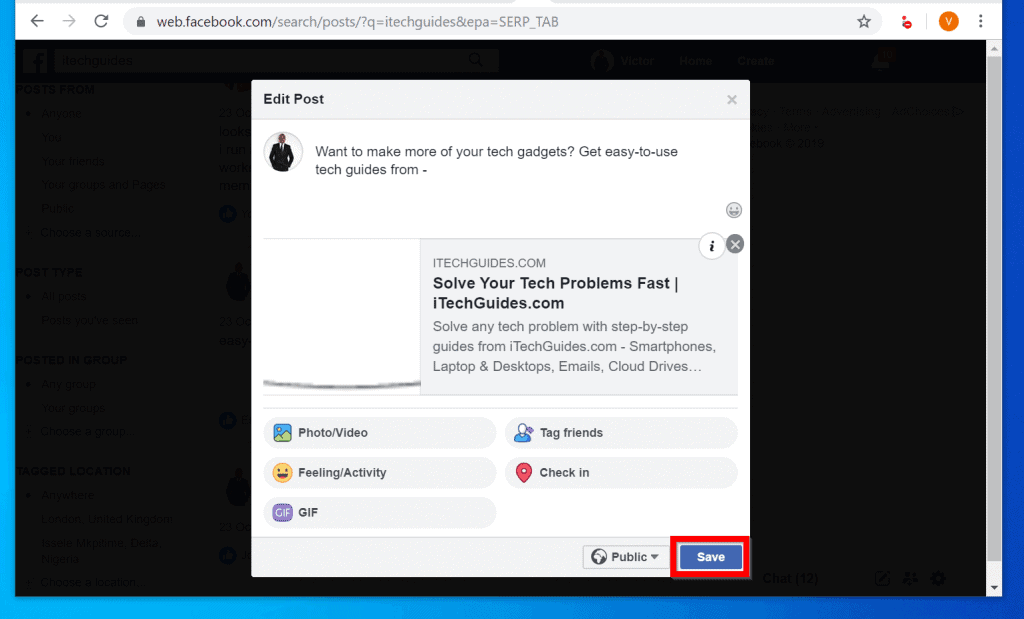
Task: Add a GIF to the post
Action: click(379, 513)
